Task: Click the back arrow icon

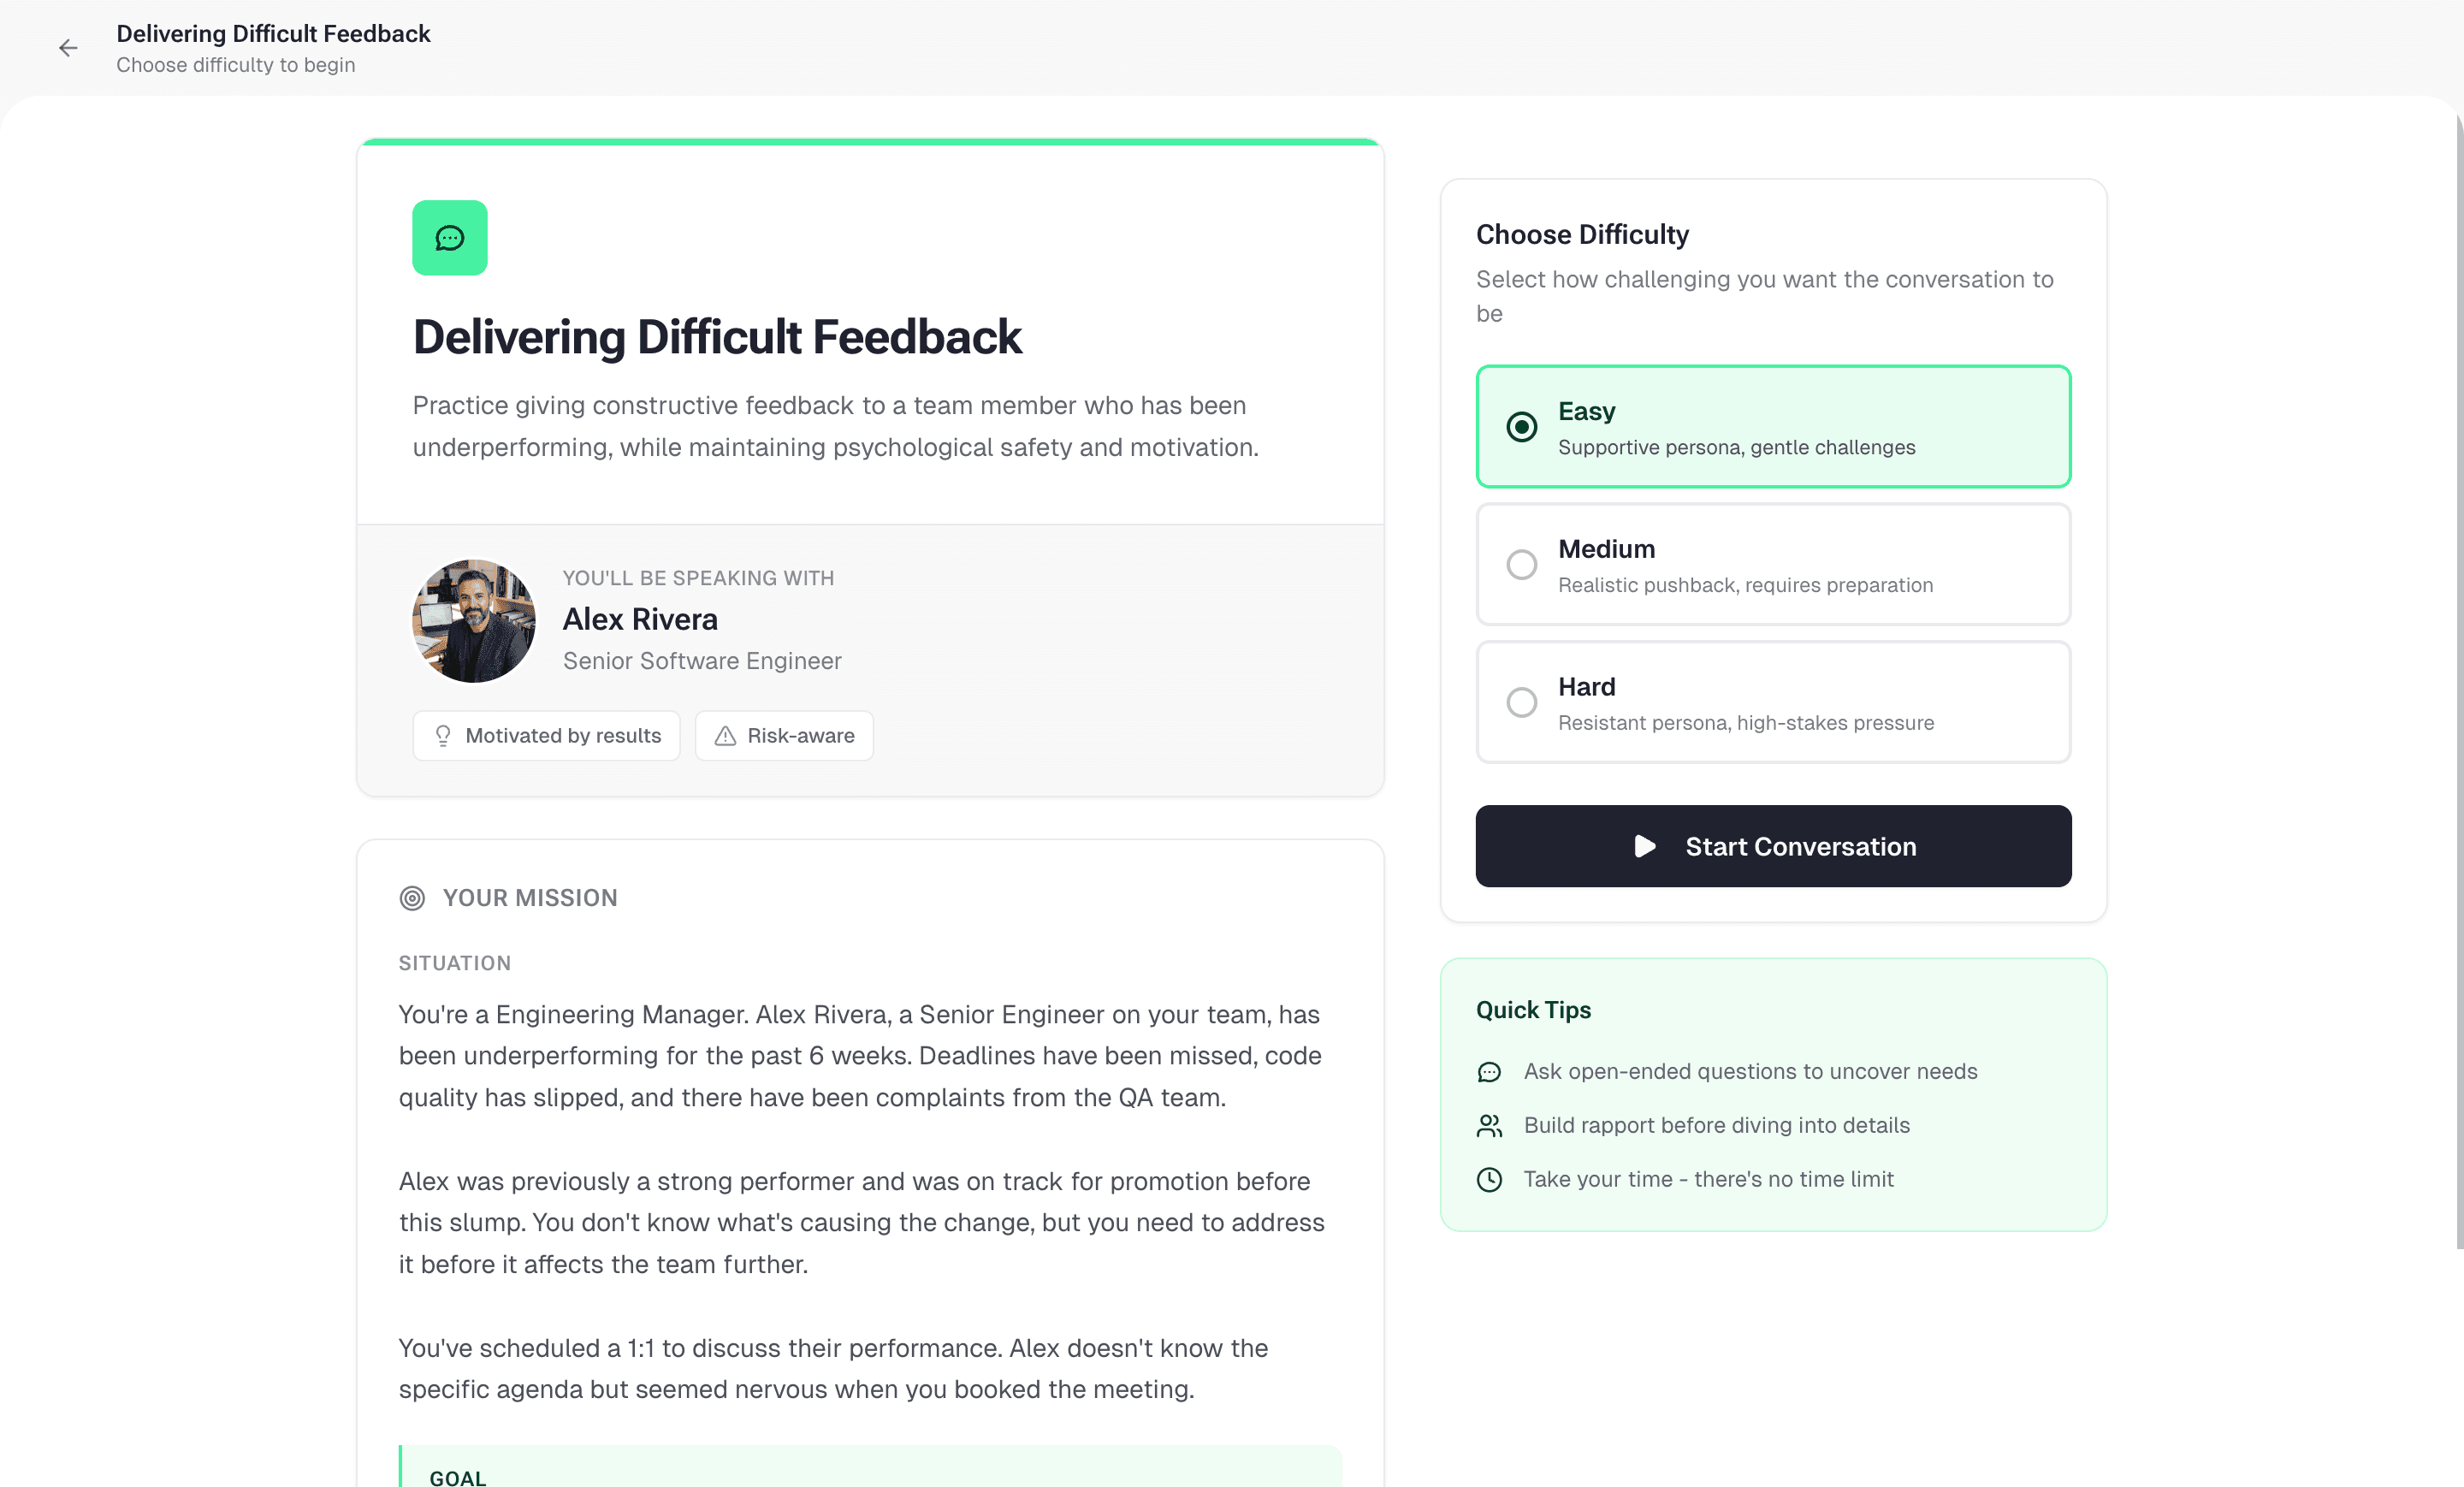Action: [x=68, y=48]
